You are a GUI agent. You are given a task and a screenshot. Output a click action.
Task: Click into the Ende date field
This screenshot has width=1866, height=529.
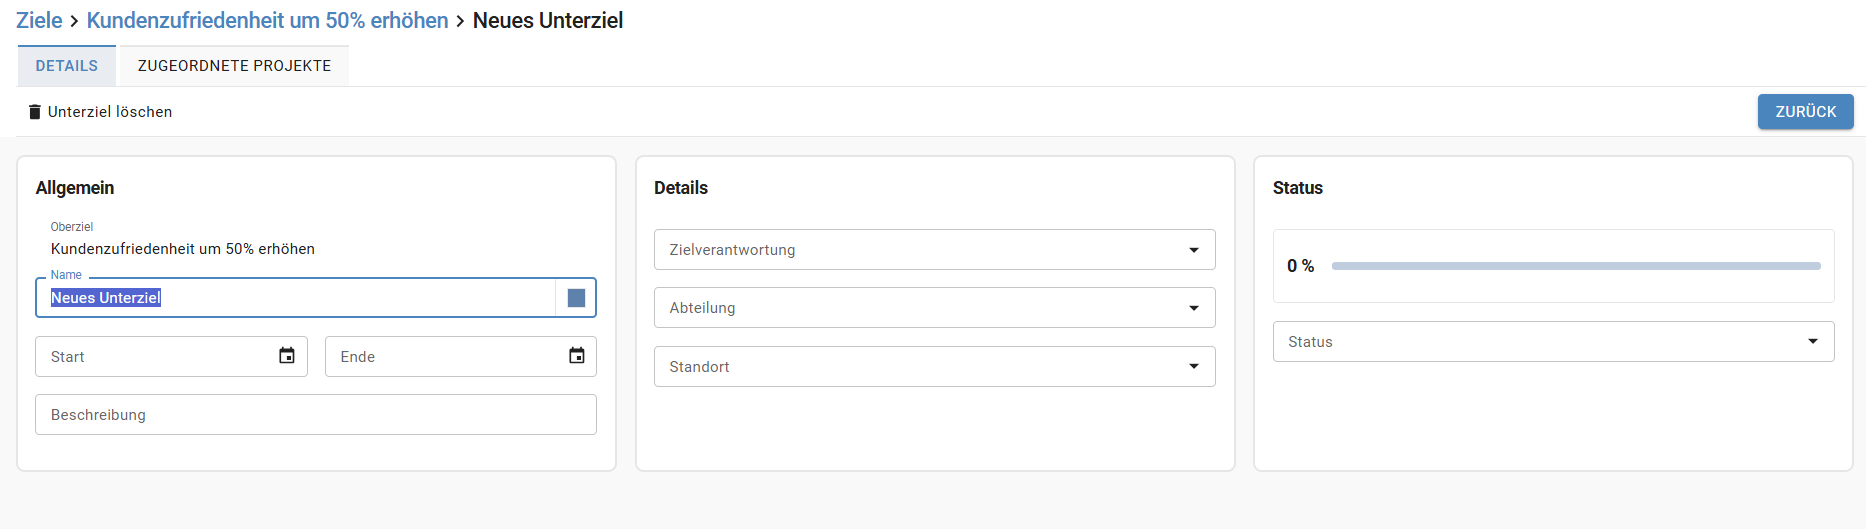click(461, 357)
